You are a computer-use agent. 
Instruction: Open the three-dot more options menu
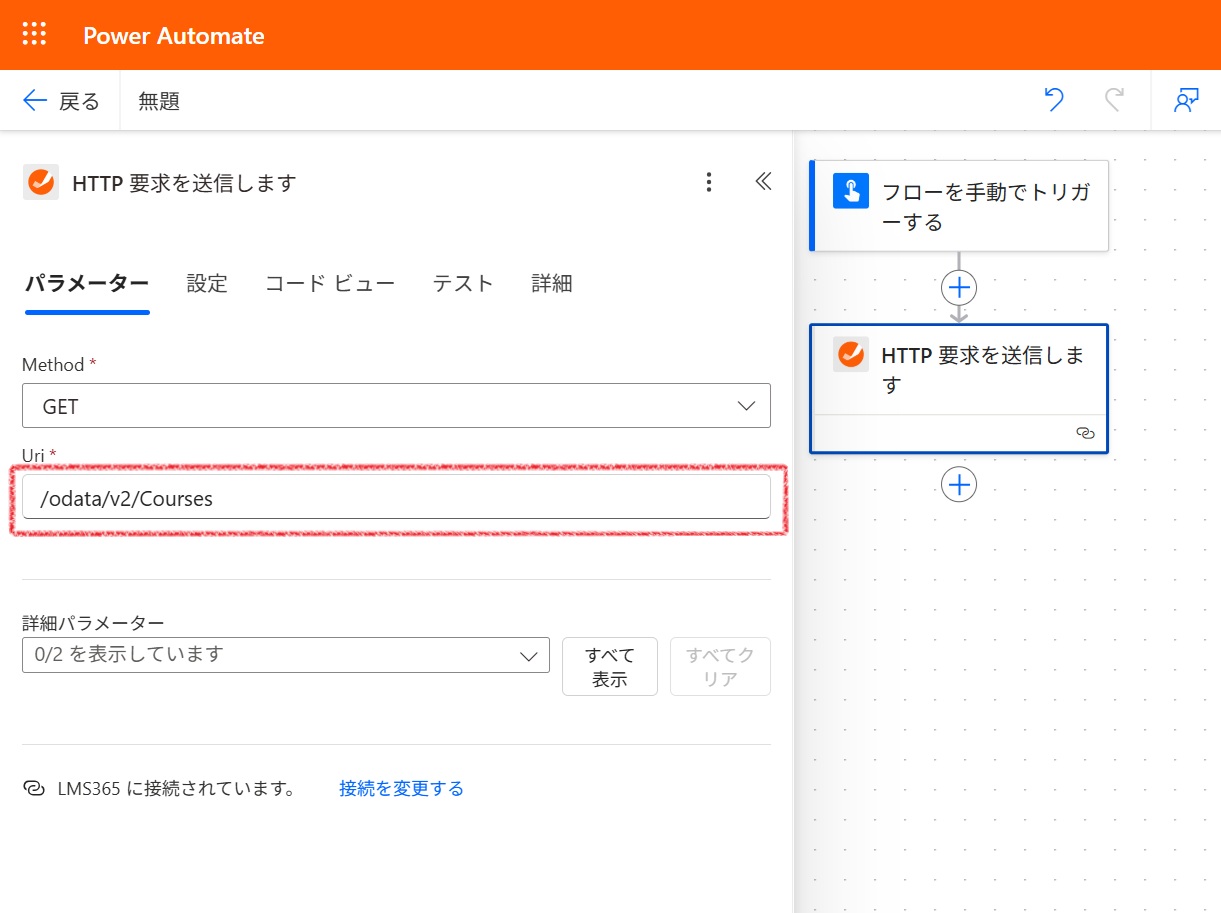point(709,182)
